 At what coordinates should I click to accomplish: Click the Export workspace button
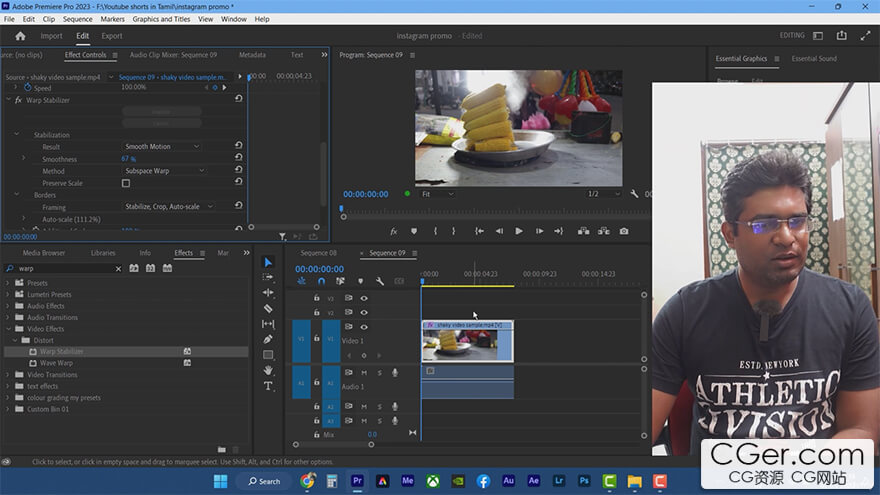(x=112, y=36)
